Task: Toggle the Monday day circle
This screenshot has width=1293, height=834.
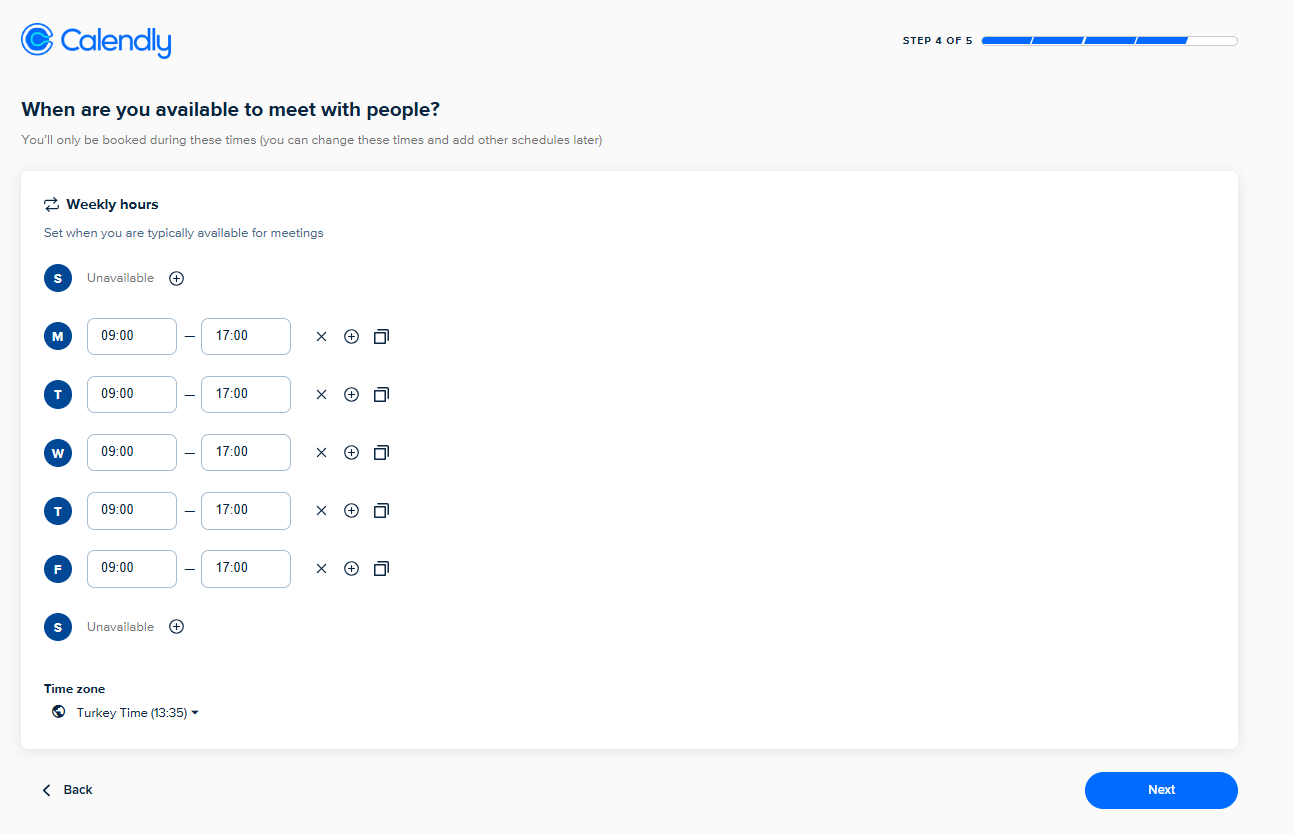Action: [58, 337]
